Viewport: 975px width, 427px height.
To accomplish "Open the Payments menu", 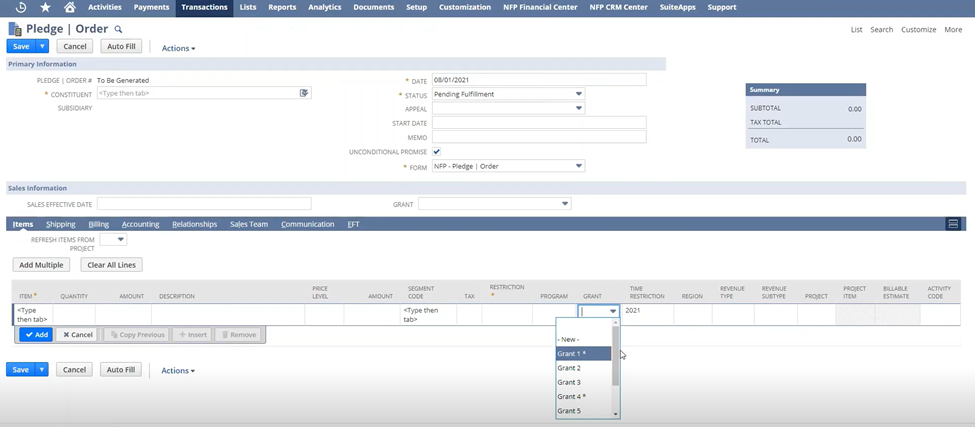I will (x=151, y=7).
